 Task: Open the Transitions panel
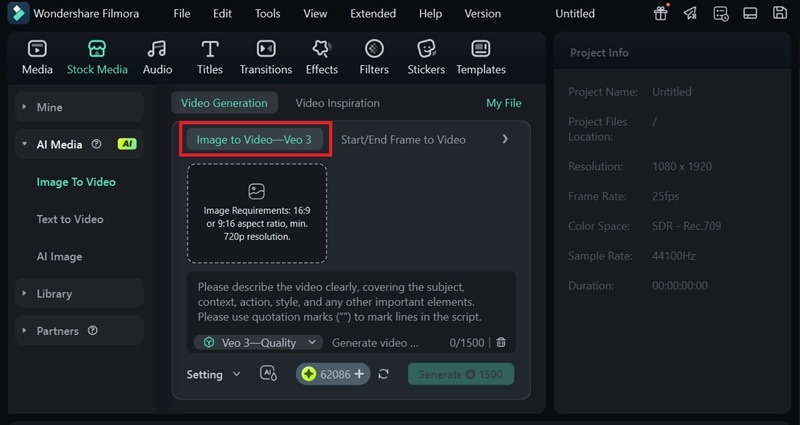(266, 57)
